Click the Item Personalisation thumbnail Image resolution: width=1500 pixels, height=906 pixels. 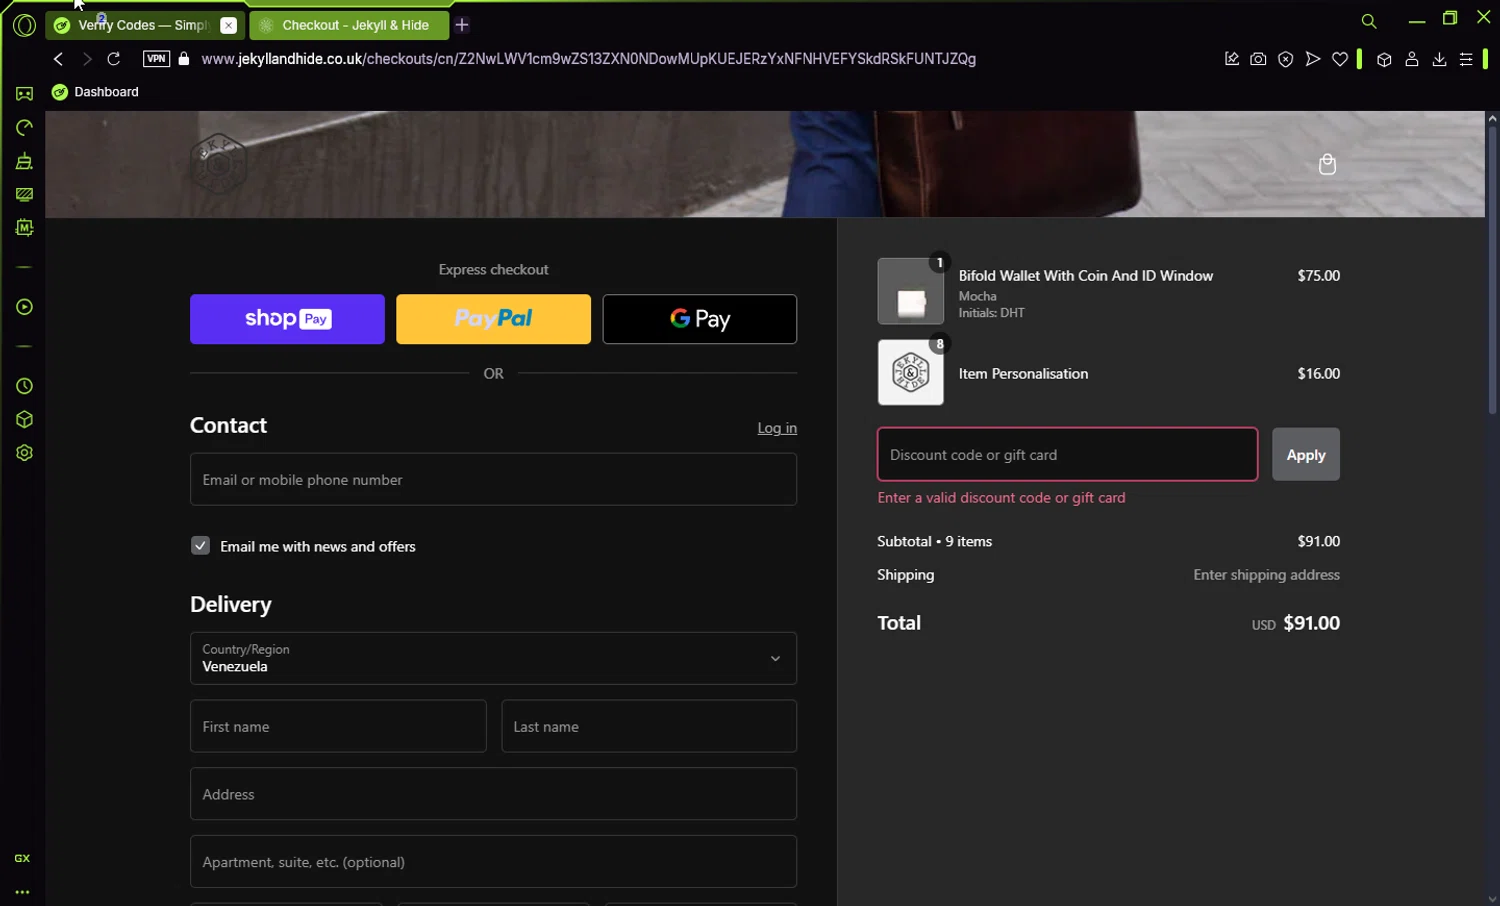coord(911,372)
